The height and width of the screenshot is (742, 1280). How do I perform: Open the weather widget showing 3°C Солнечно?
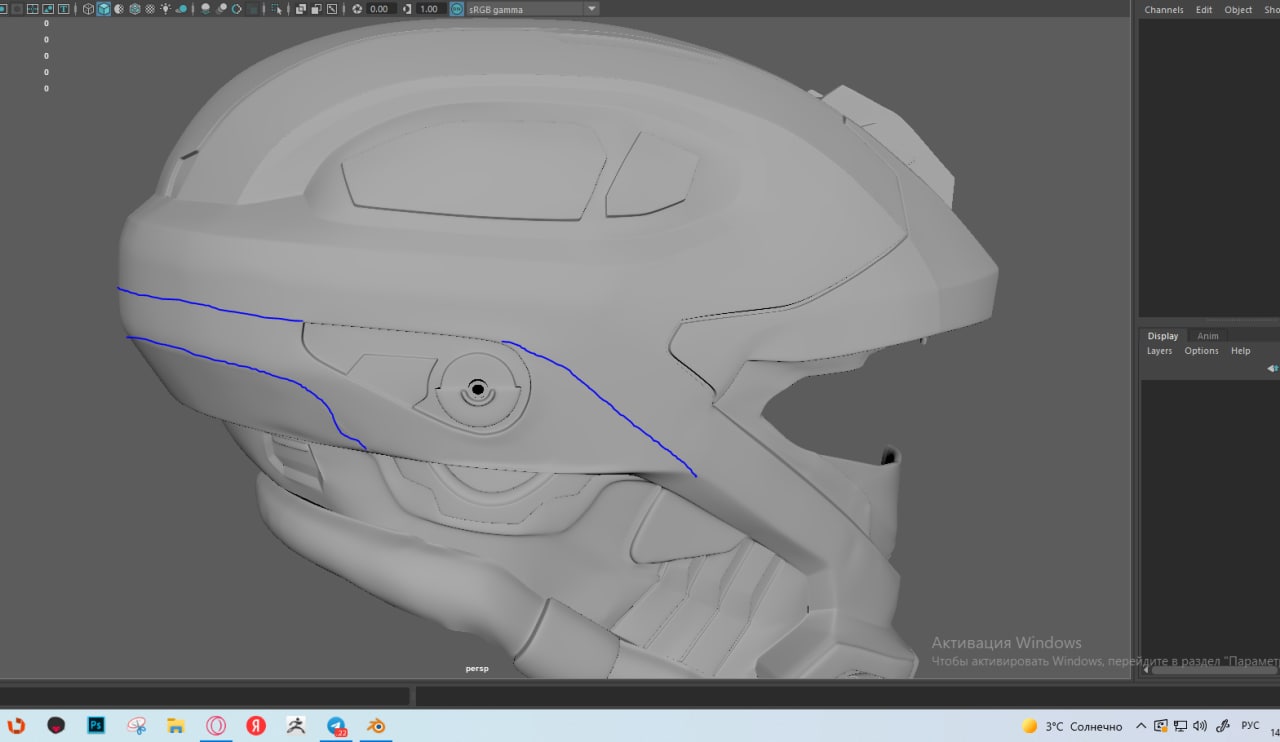(x=1072, y=726)
